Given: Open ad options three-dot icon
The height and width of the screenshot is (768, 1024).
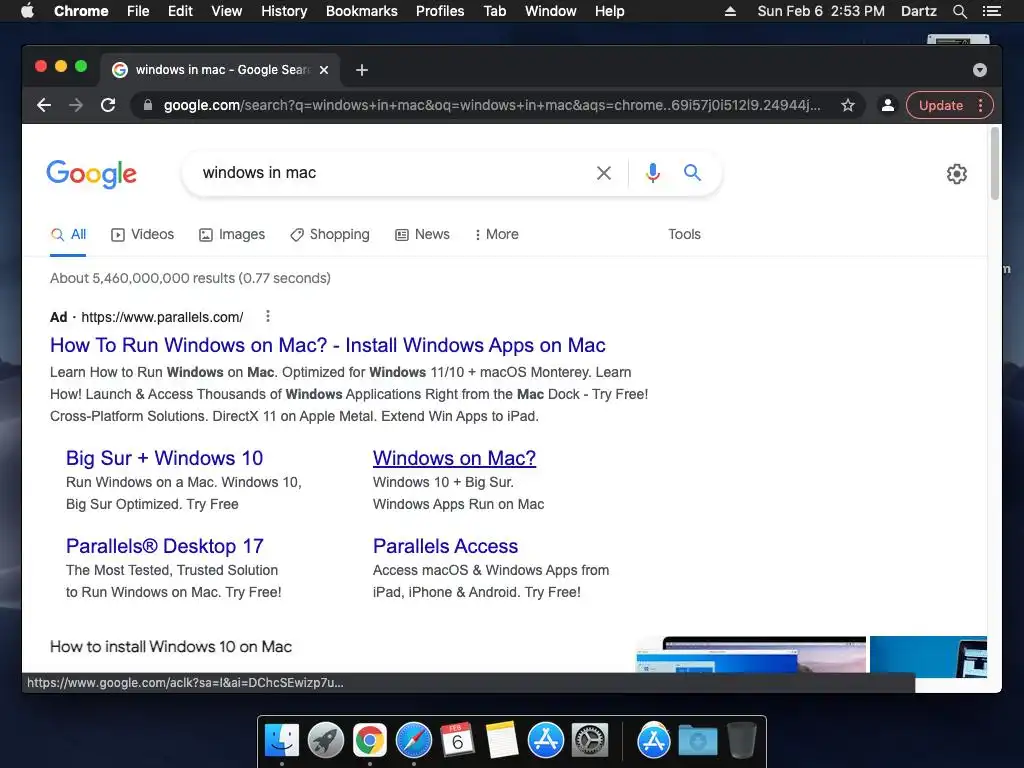Looking at the screenshot, I should click(268, 317).
